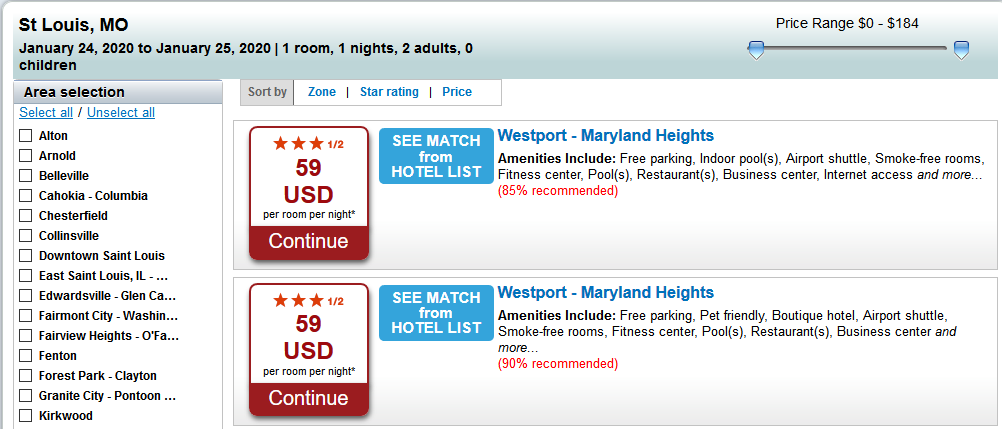Click Continue on the 90% recommended hotel
Image resolution: width=1002 pixels, height=429 pixels.
pos(309,398)
